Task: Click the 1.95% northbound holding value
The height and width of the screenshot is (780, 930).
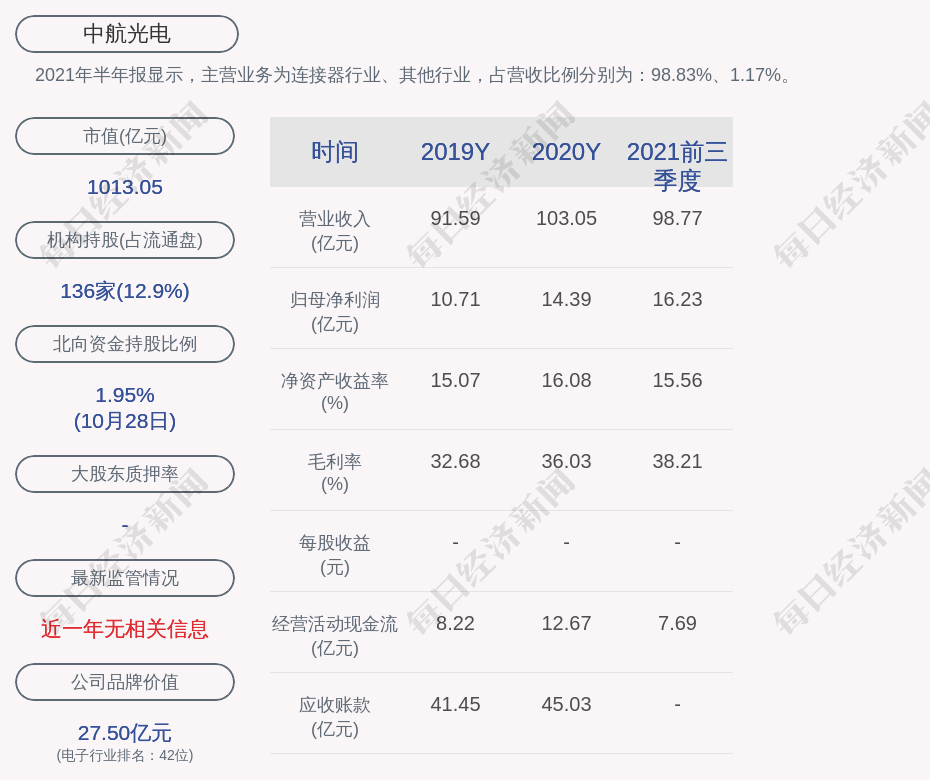Action: (x=125, y=395)
